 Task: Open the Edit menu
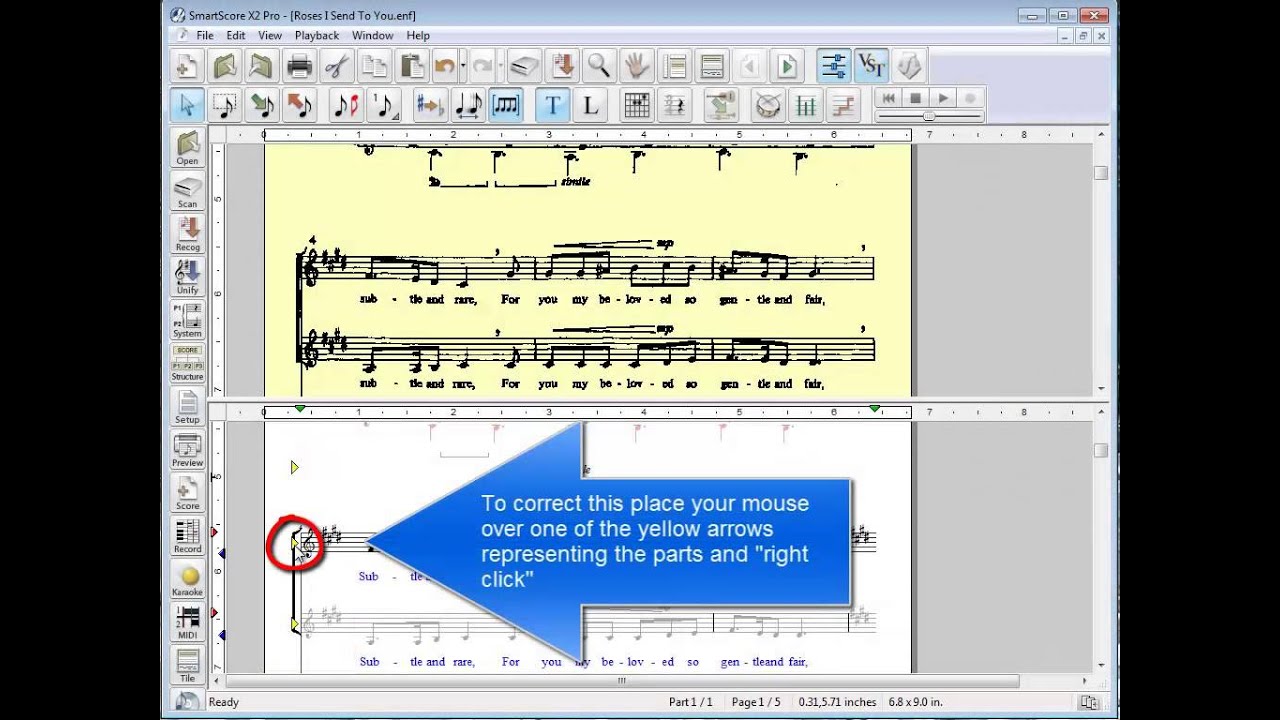pos(235,35)
